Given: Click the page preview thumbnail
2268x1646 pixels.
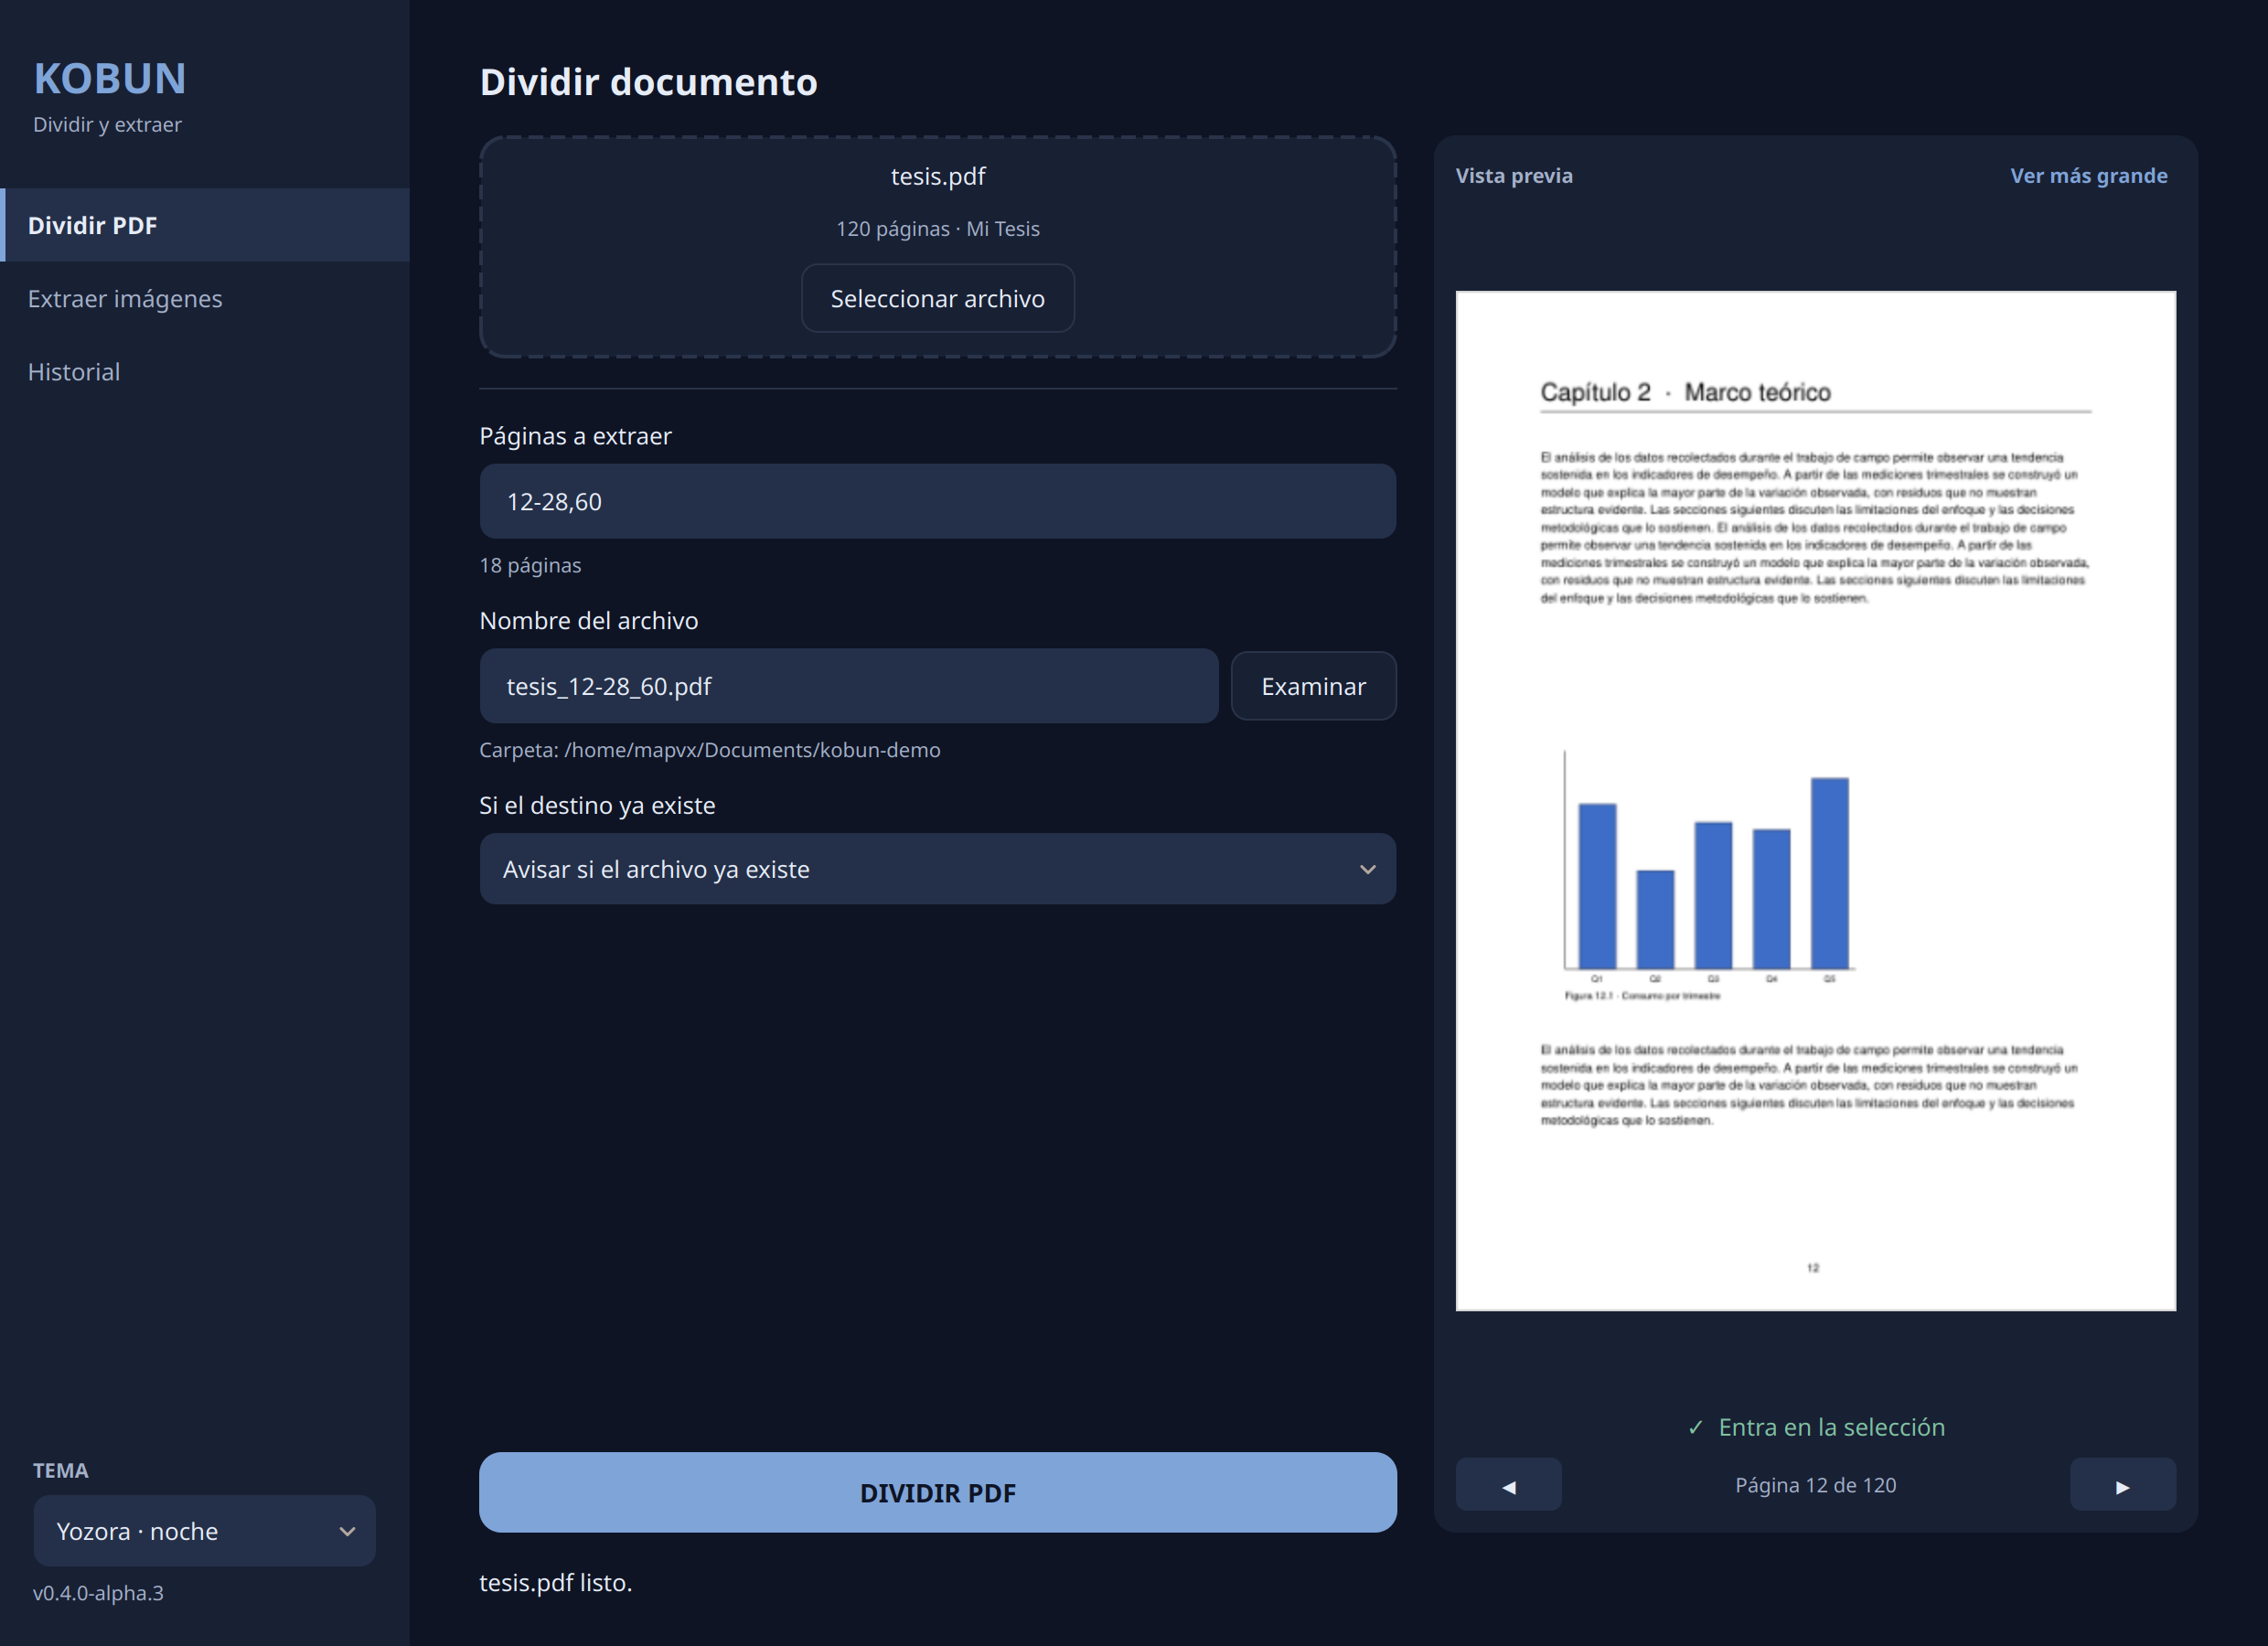Looking at the screenshot, I should pos(1815,800).
